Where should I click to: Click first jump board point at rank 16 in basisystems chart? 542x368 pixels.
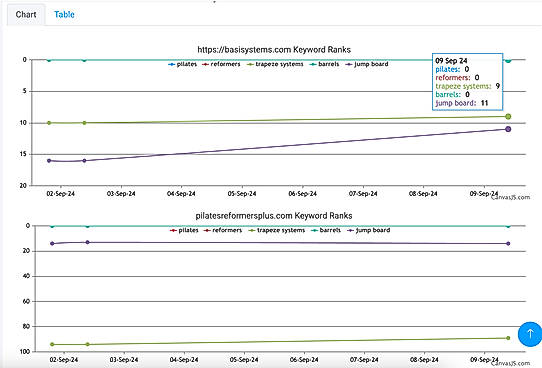(49, 161)
